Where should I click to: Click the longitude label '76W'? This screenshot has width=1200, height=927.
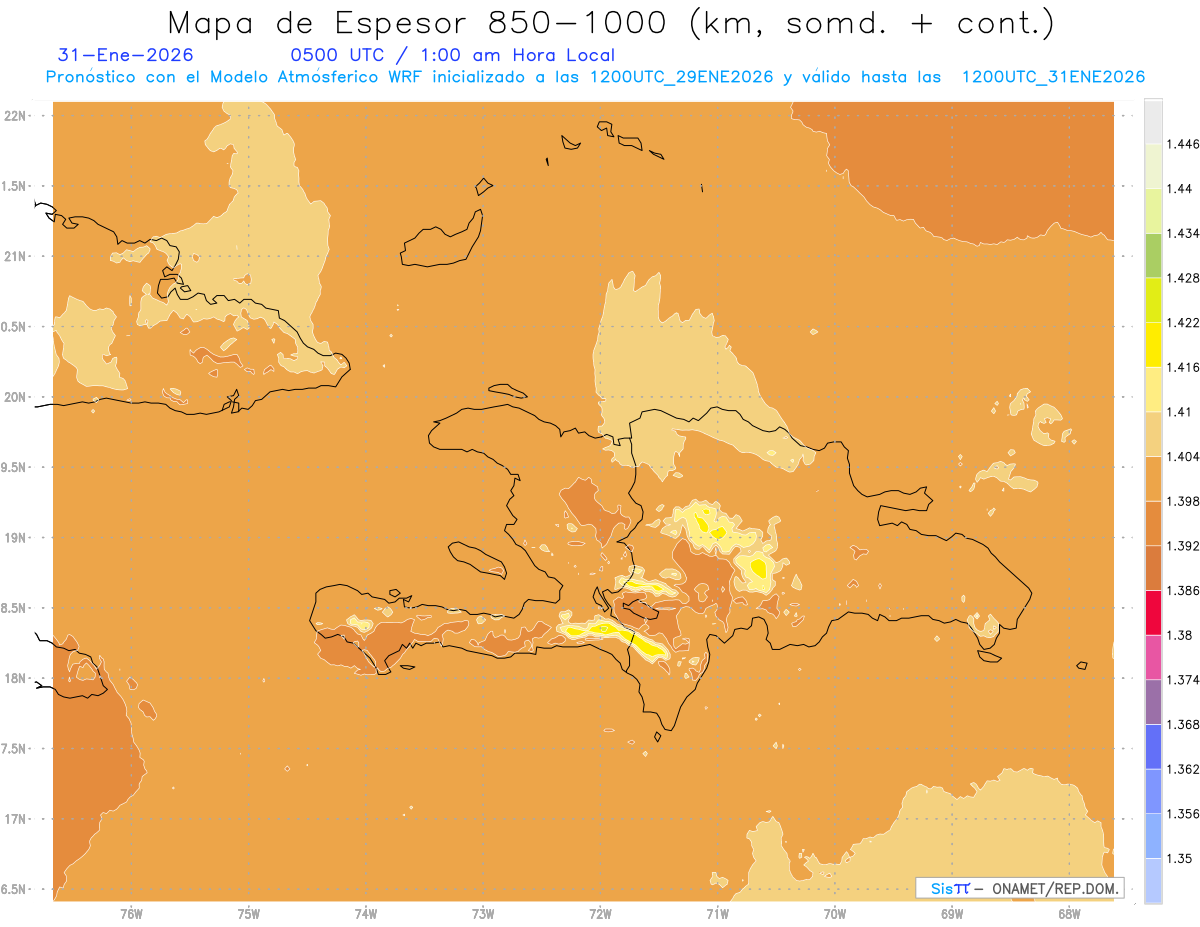131,915
